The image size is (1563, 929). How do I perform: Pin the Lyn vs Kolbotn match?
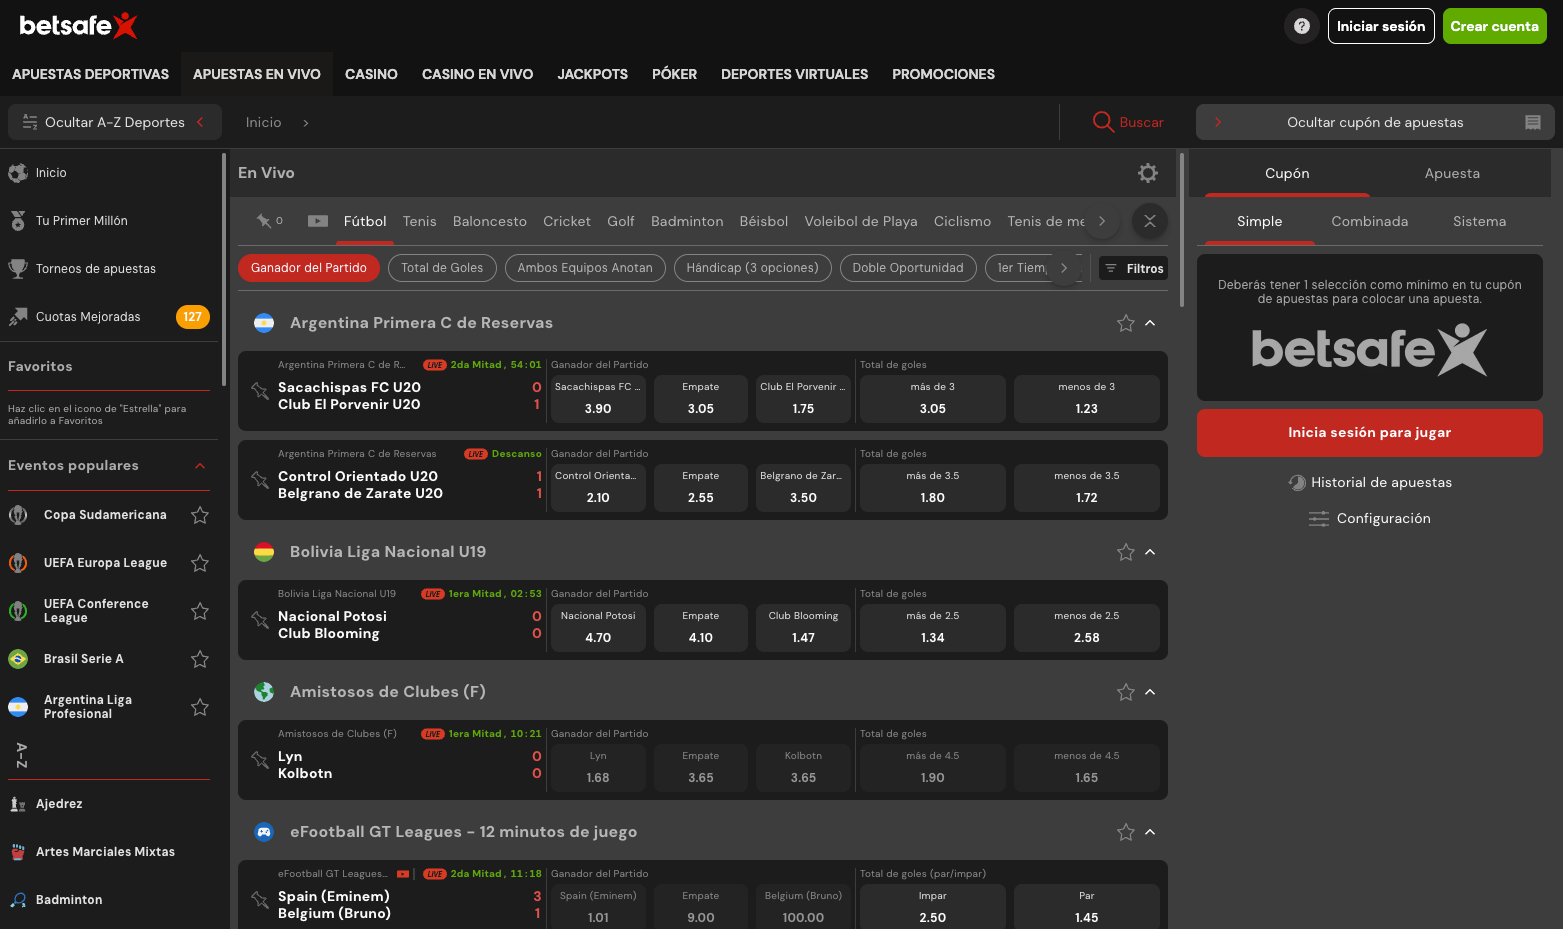coord(260,760)
